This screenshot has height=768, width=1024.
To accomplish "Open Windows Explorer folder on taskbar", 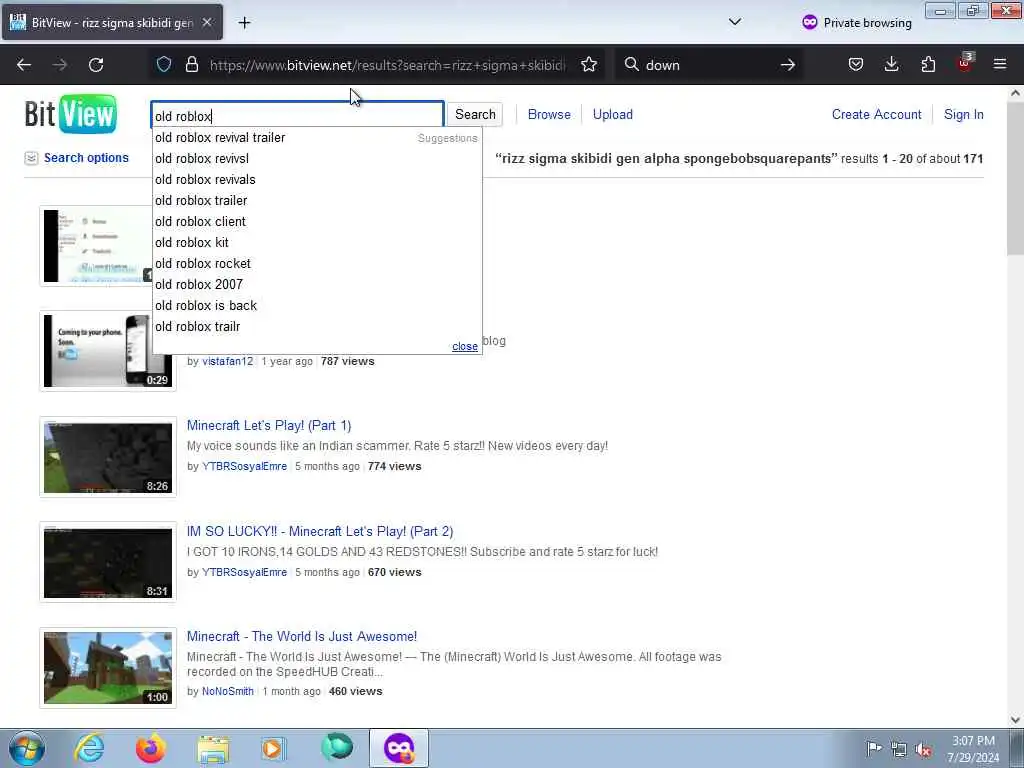I will tap(213, 749).
